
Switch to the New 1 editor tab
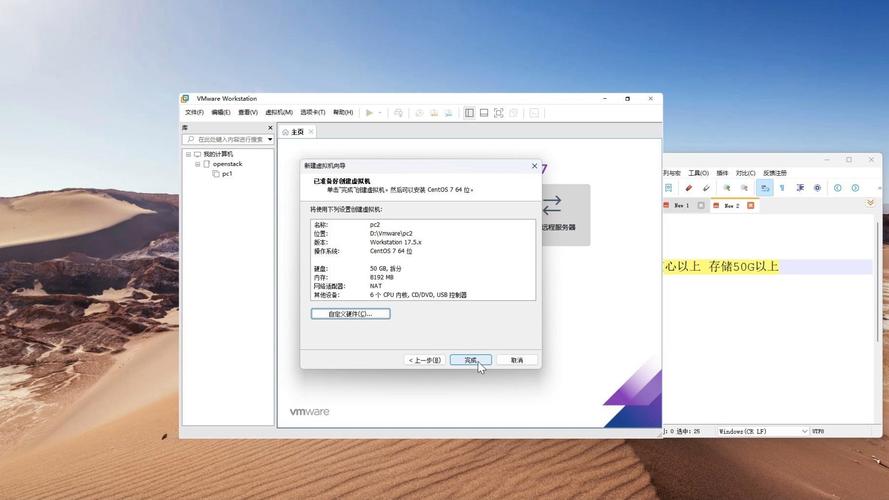[x=681, y=205]
